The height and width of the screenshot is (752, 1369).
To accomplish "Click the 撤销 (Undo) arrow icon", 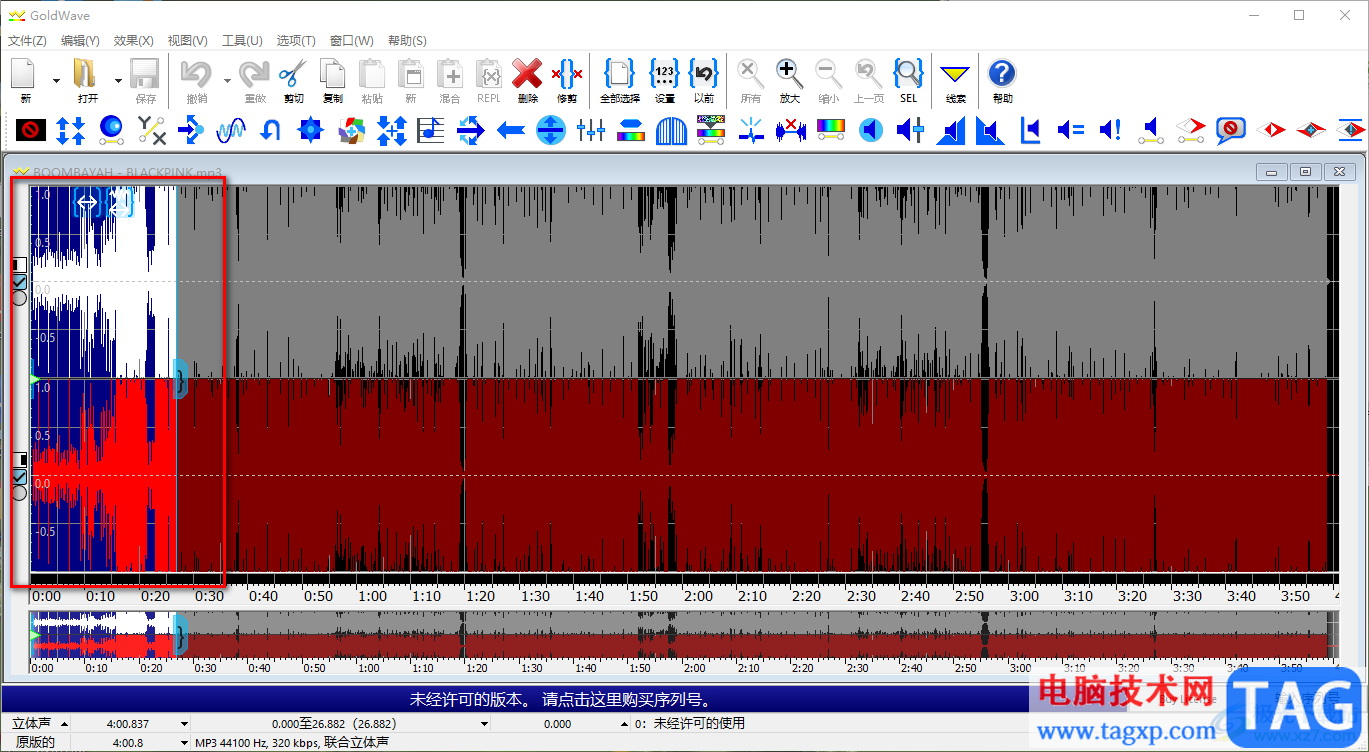I will (x=197, y=74).
